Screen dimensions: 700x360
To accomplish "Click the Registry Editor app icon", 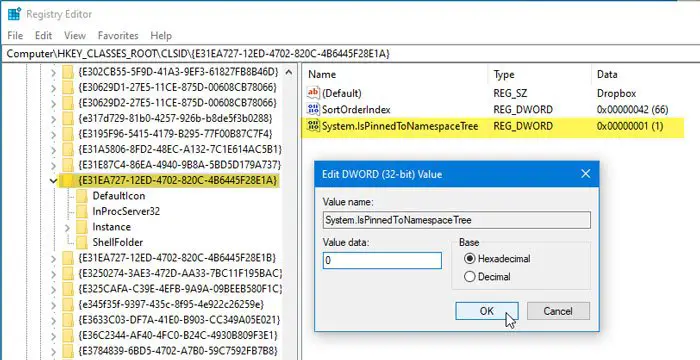I will coord(14,14).
